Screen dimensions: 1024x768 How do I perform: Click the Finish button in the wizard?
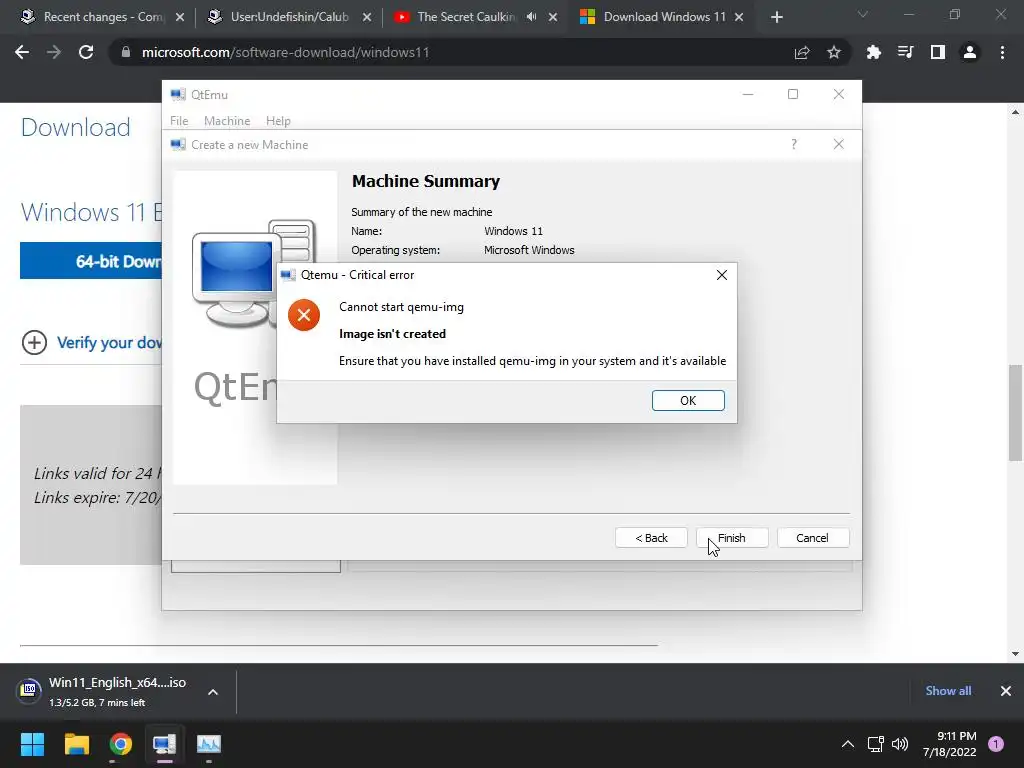pyautogui.click(x=732, y=537)
